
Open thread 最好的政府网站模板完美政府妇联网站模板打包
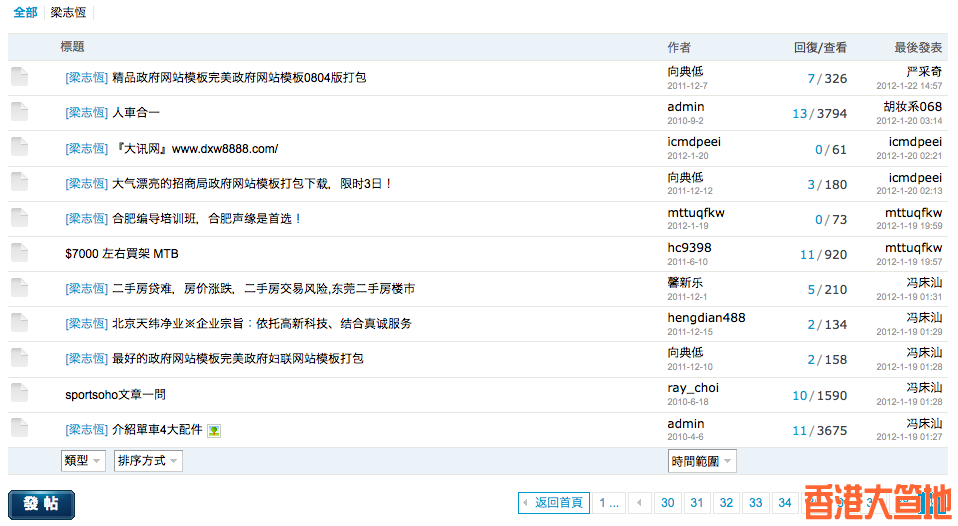(x=238, y=358)
